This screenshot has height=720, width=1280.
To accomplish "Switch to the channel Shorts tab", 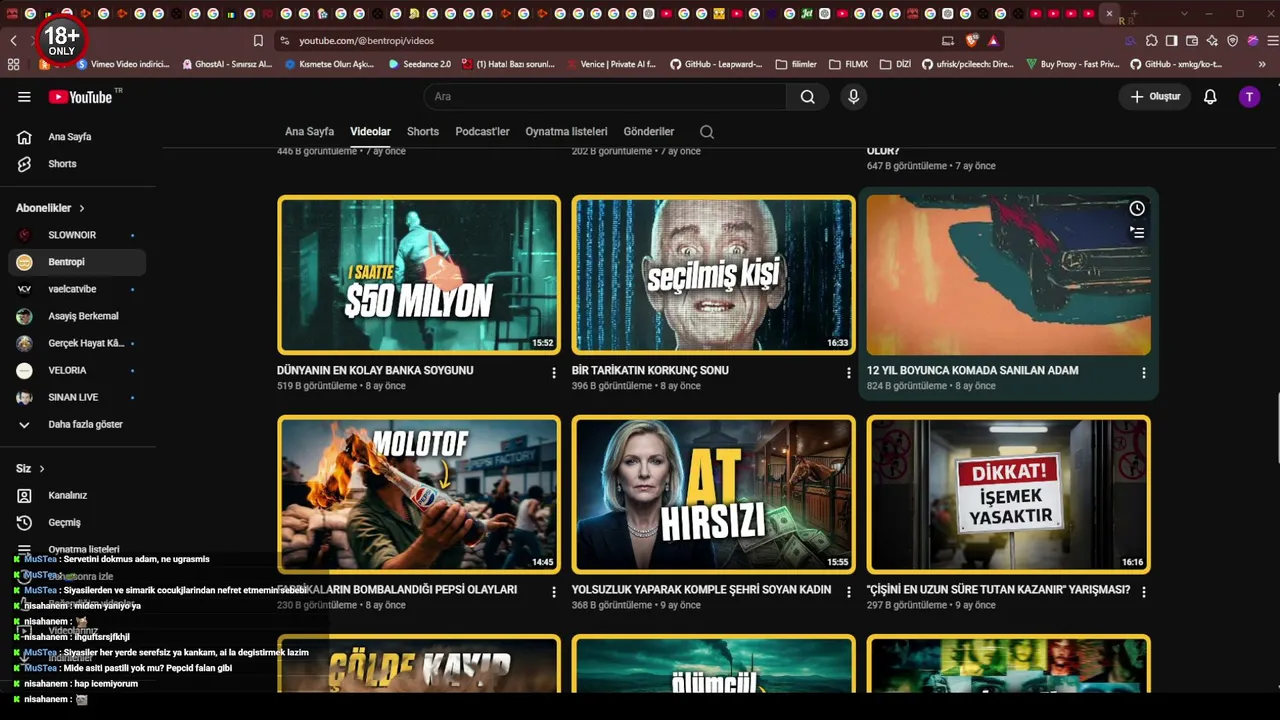I will [423, 132].
